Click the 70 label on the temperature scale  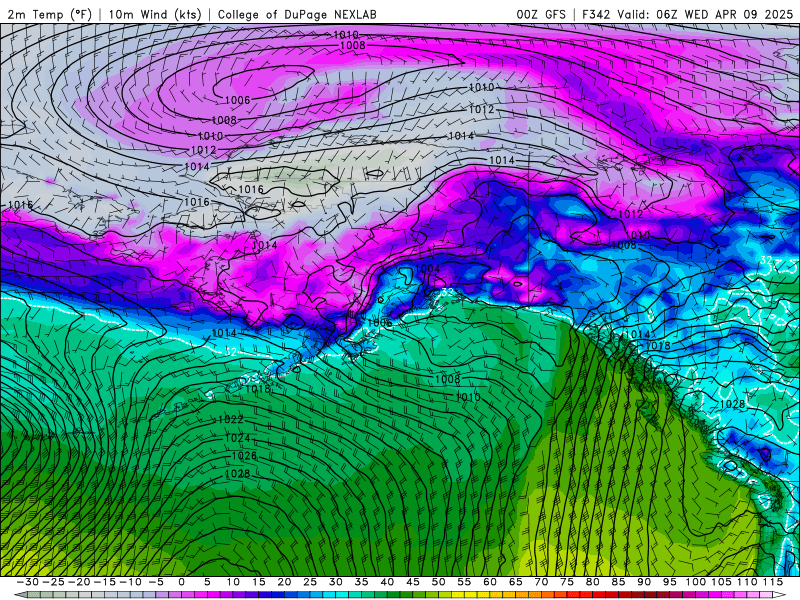point(541,582)
